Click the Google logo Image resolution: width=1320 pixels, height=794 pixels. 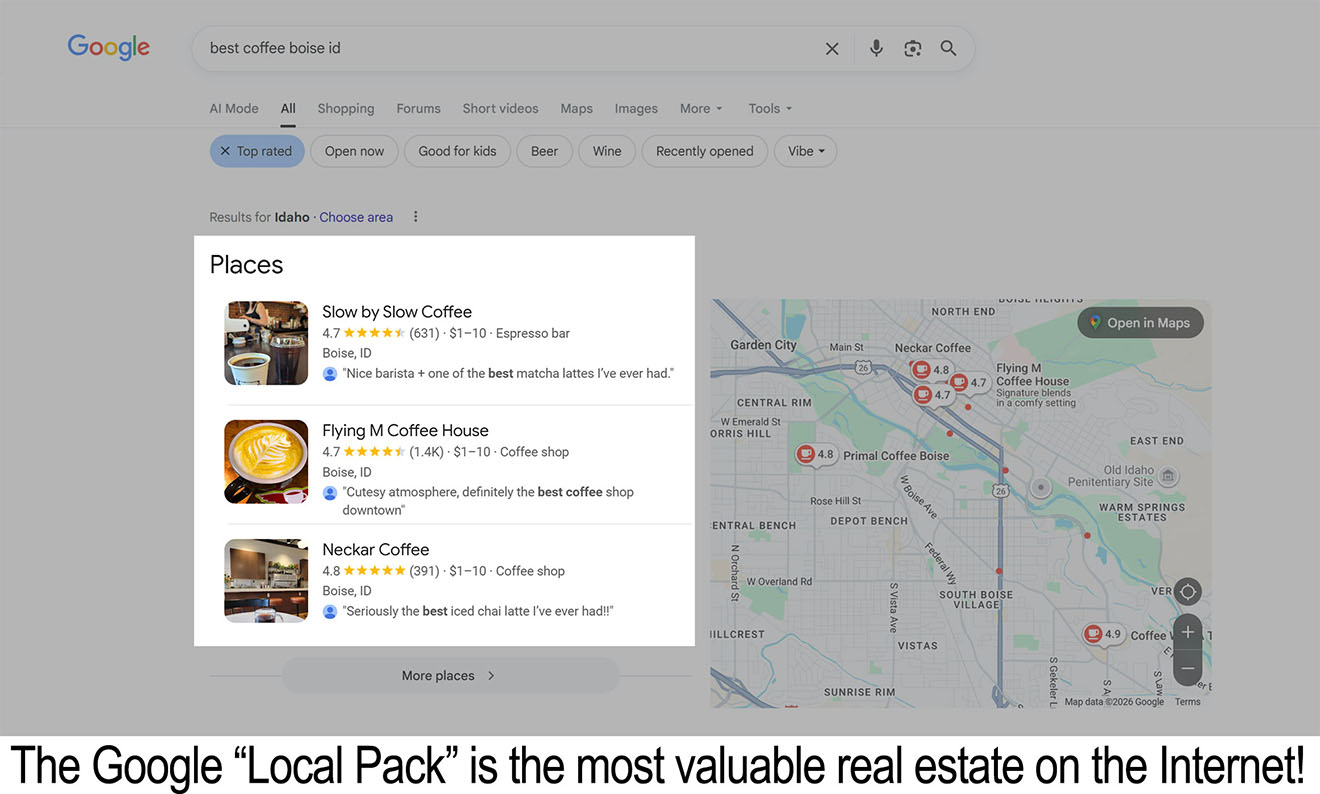coord(109,47)
